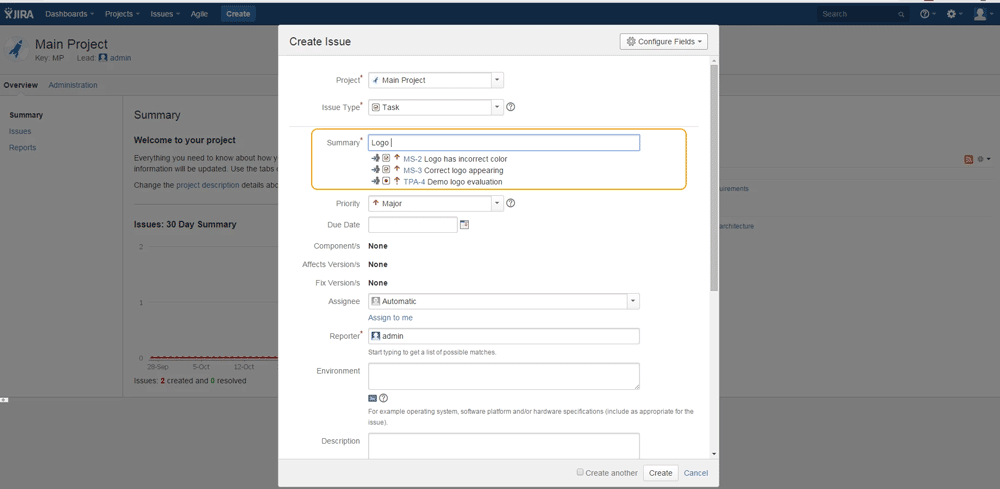Click the Create button in dialog footer

[660, 473]
